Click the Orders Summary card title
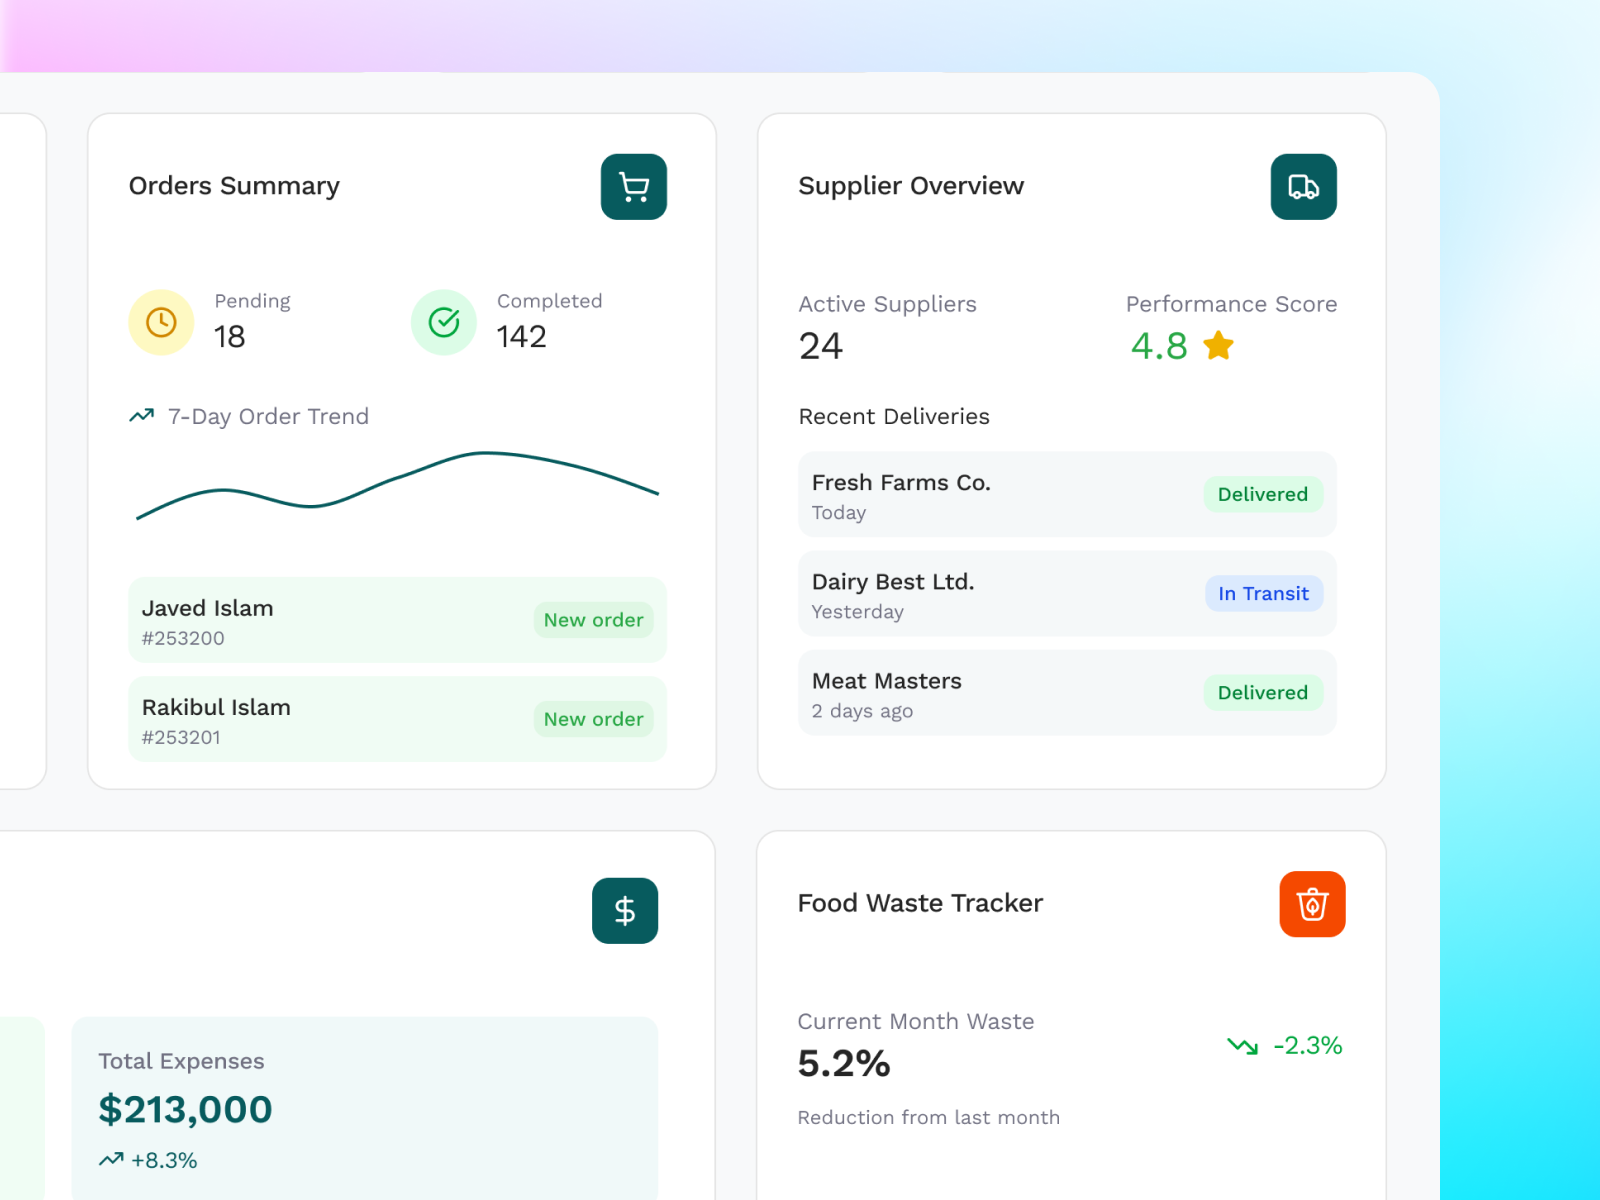Viewport: 1600px width, 1200px height. coord(234,186)
